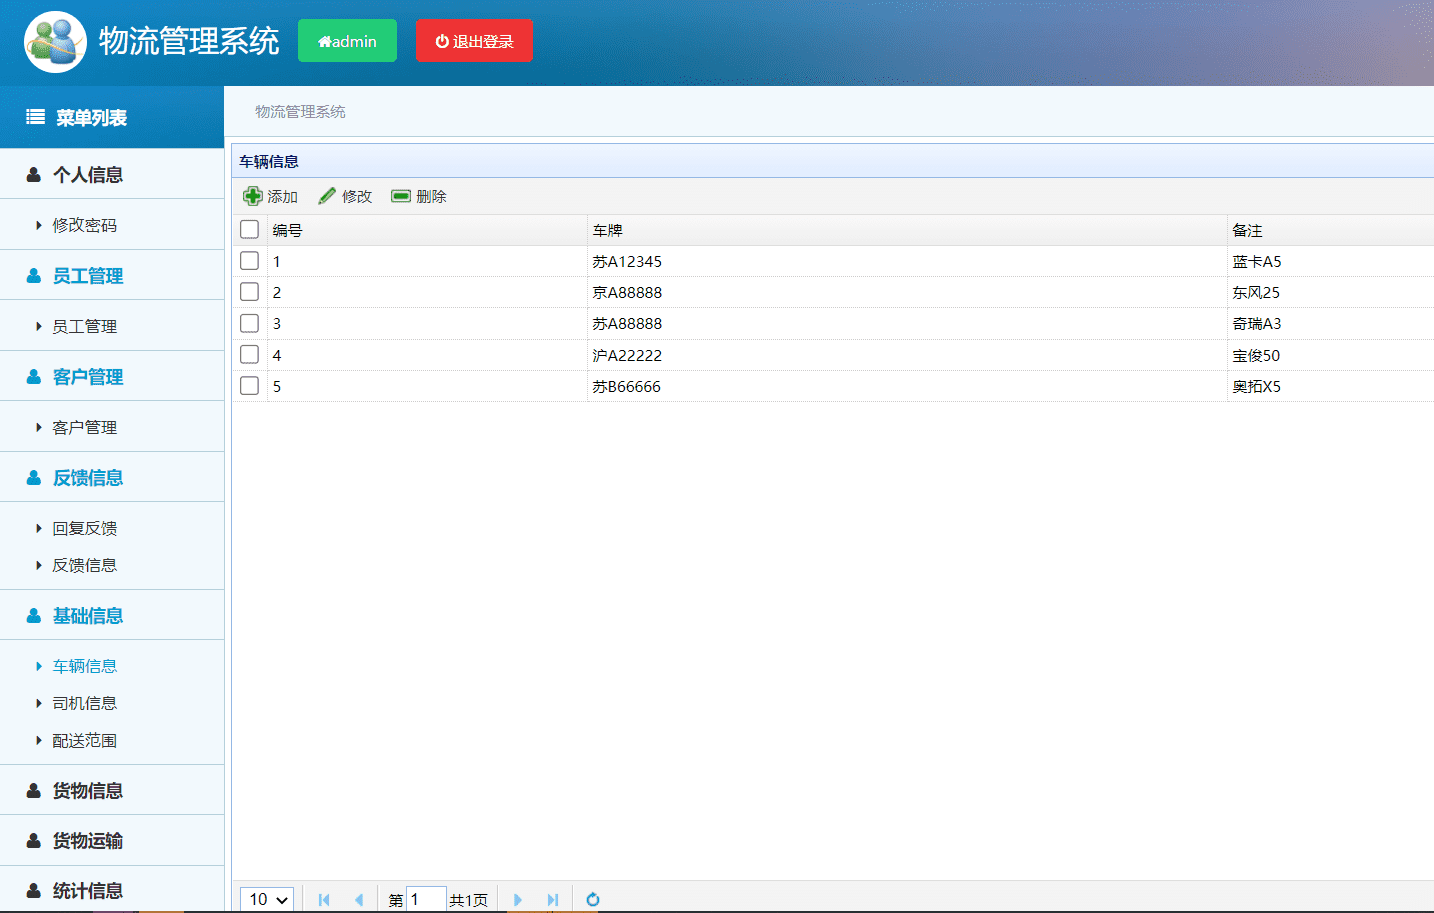
Task: Click the 奥拓X5 remark cell
Action: (x=1331, y=386)
